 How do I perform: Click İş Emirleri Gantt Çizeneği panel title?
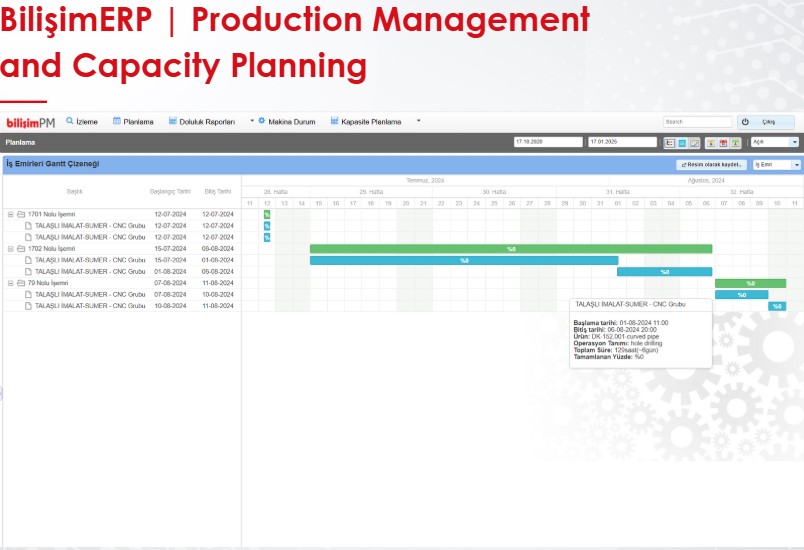53,164
